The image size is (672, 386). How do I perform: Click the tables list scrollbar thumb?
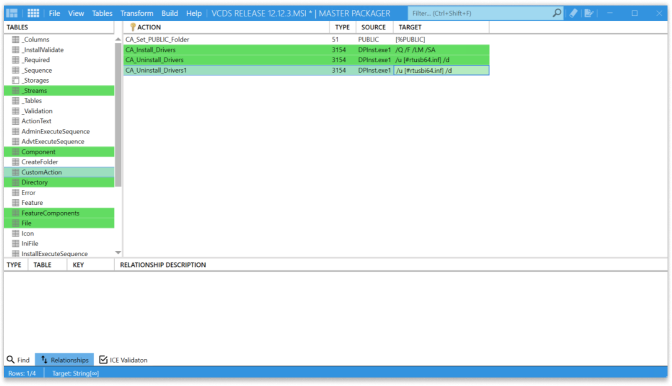click(x=118, y=114)
